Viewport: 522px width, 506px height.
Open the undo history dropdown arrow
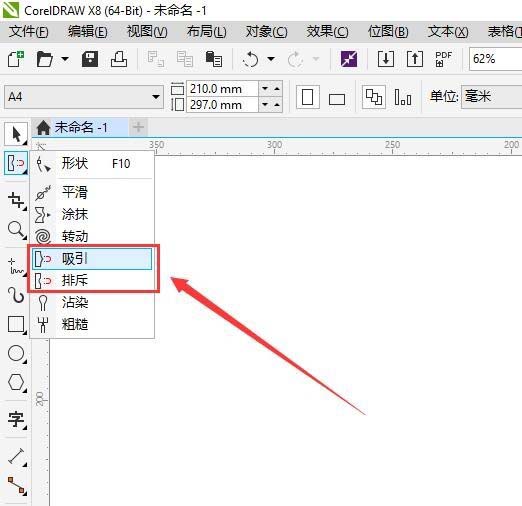tap(271, 59)
